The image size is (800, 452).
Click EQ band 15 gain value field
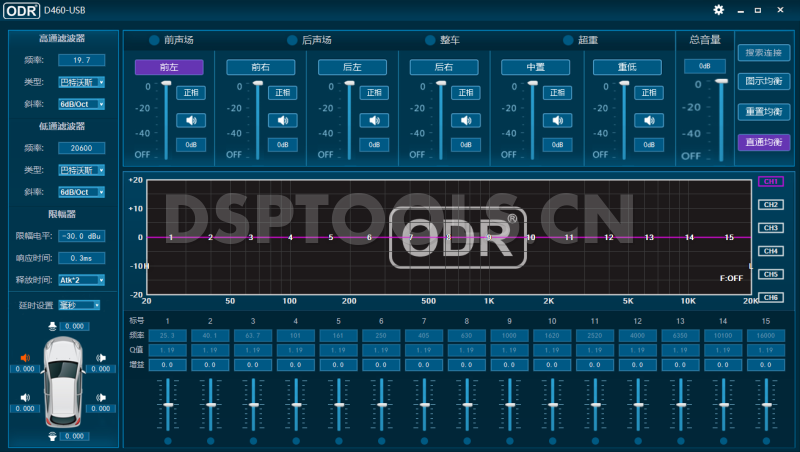coord(766,365)
